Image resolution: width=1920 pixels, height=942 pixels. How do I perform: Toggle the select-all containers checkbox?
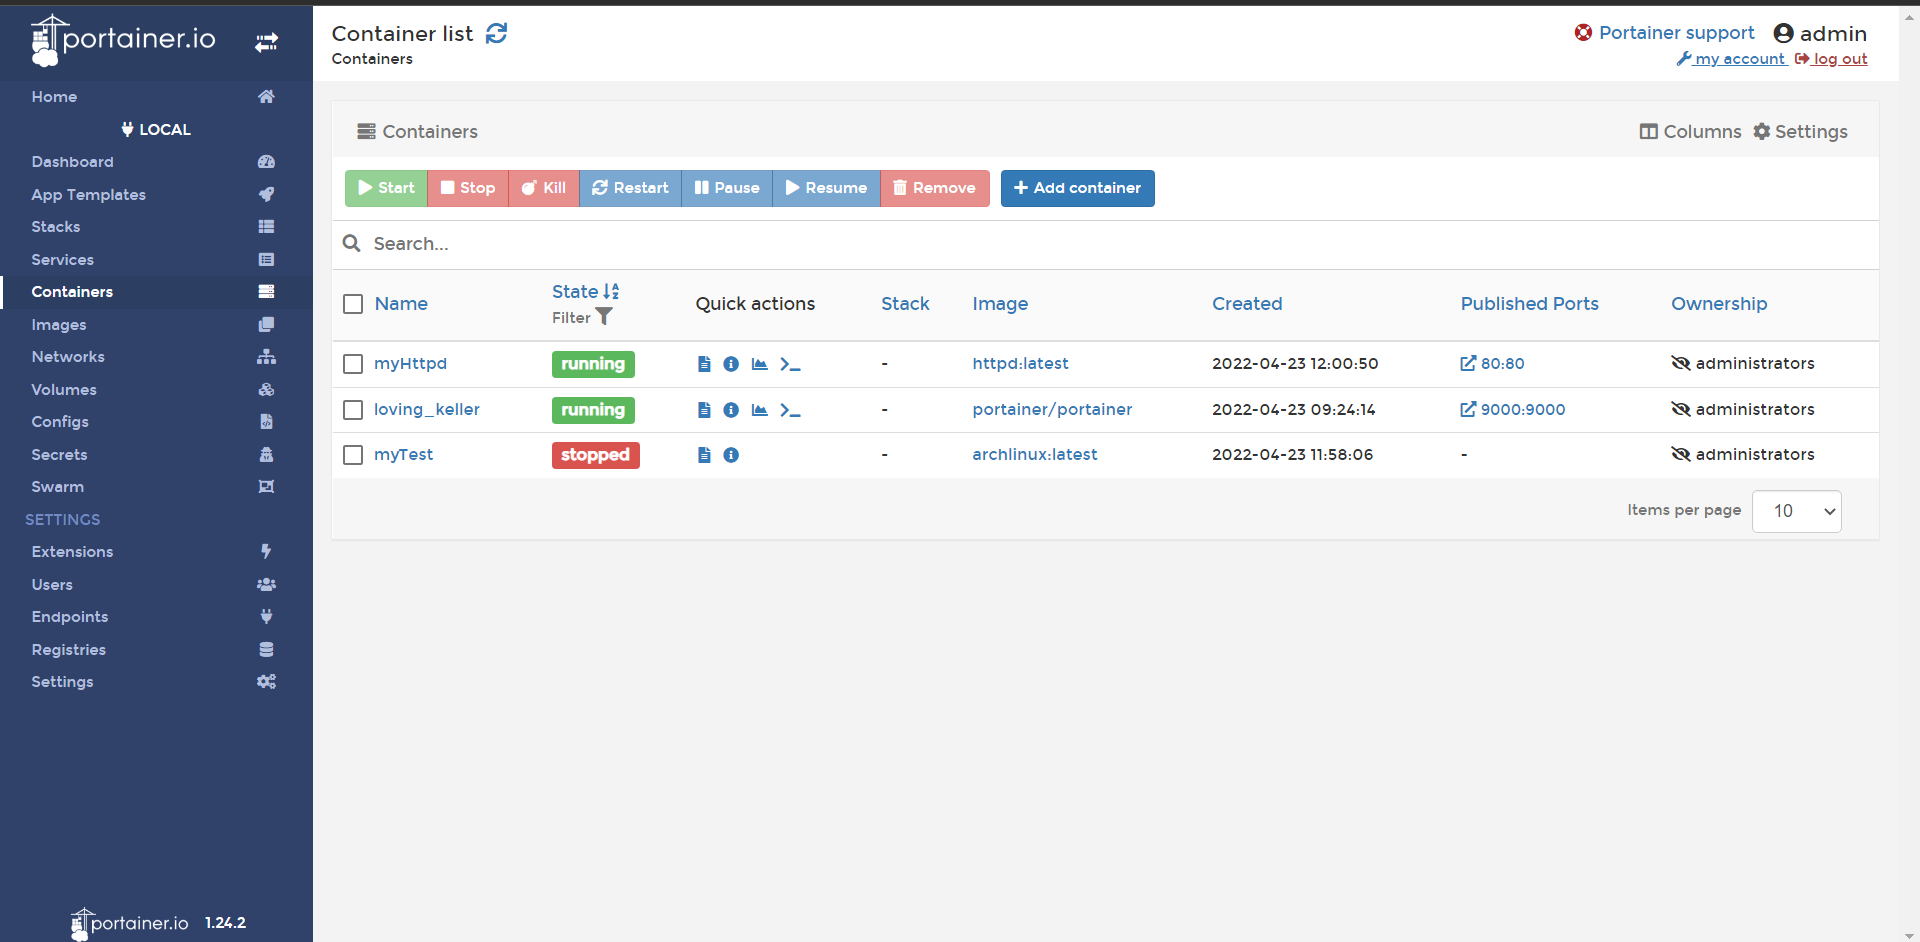[x=353, y=304]
